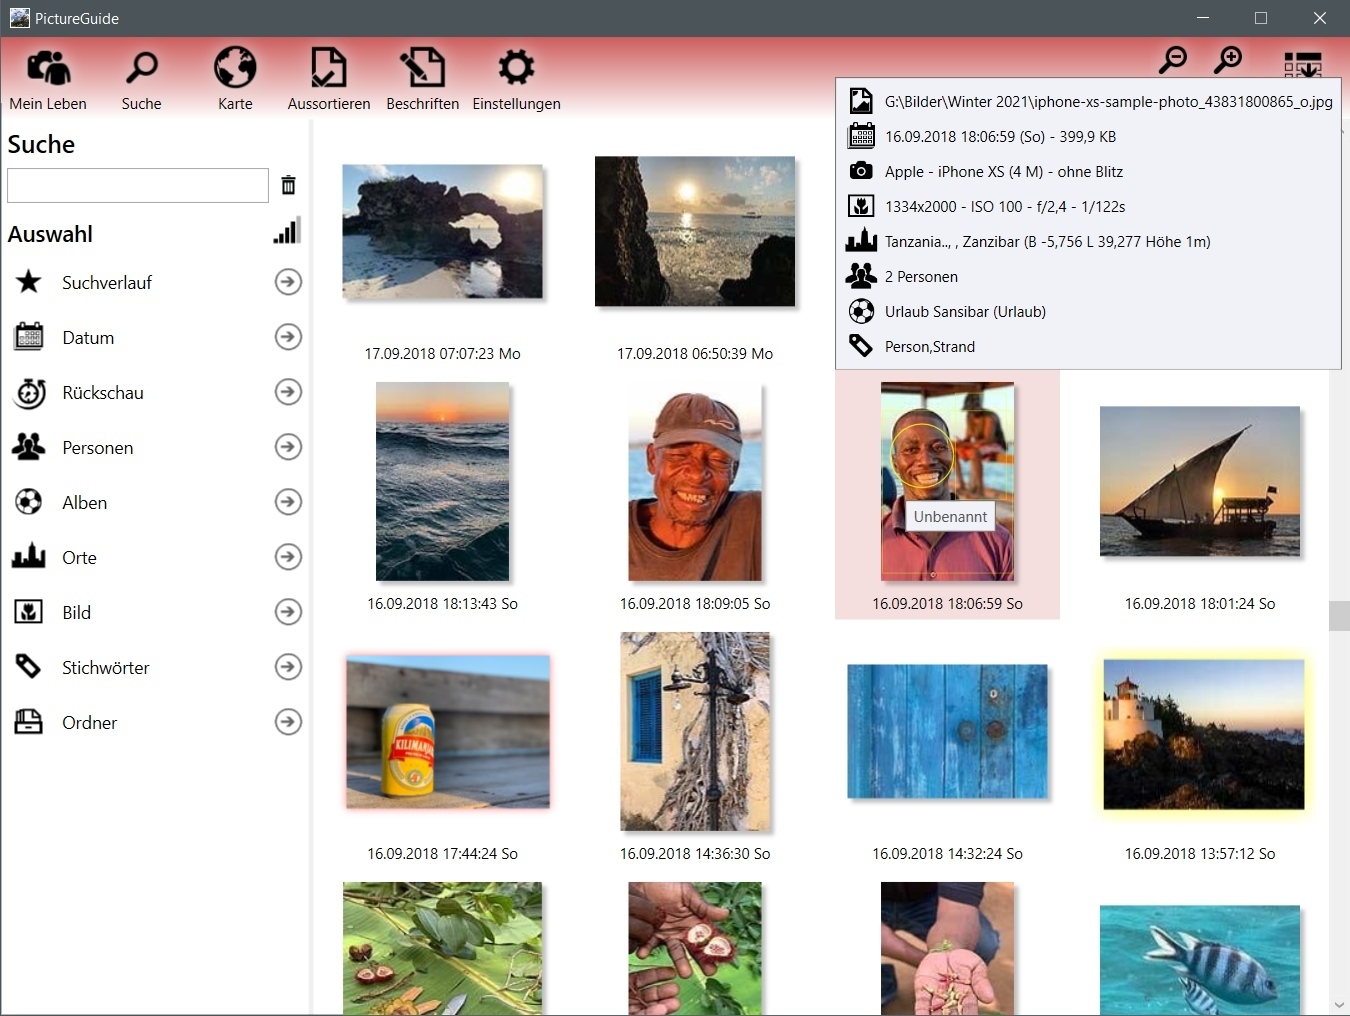Open the Aussortieren tool
The height and width of the screenshot is (1016, 1350).
coord(329,79)
